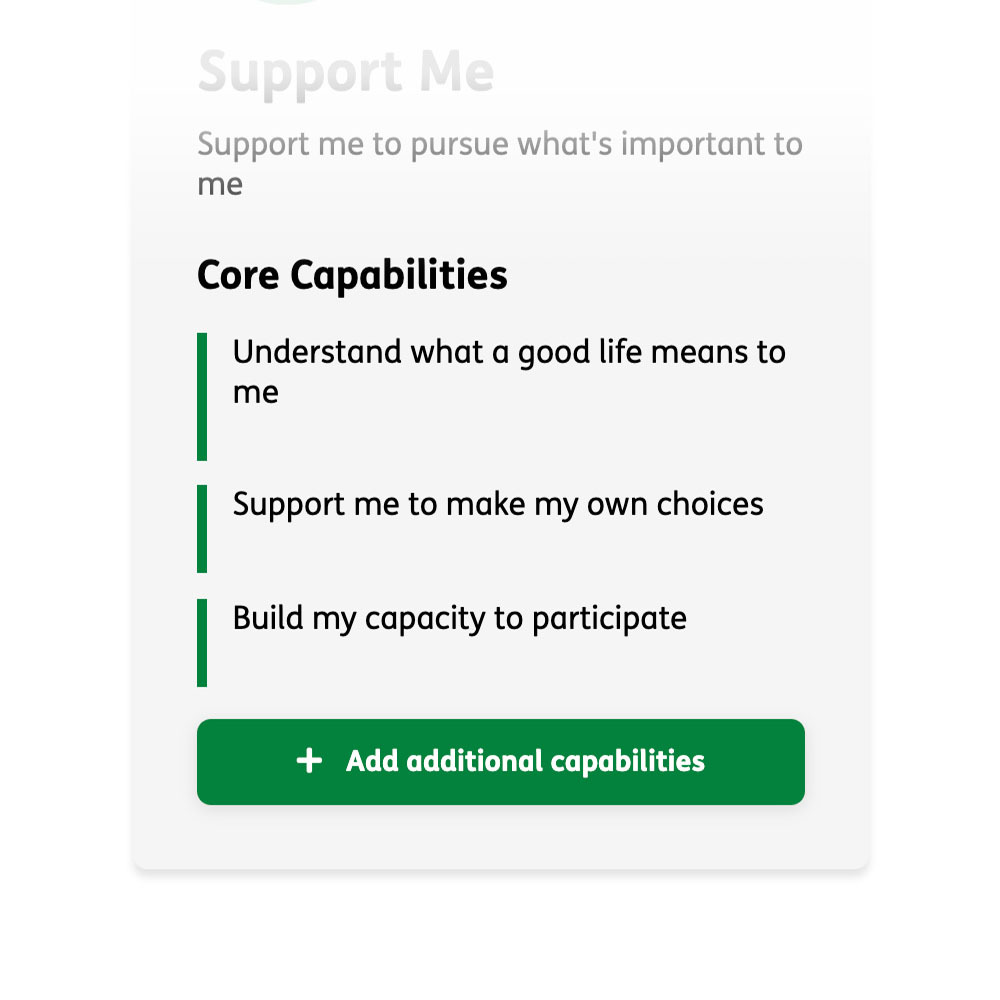The height and width of the screenshot is (1000, 1000).
Task: Choose "Build my capacity to participate" capability
Action: [459, 619]
